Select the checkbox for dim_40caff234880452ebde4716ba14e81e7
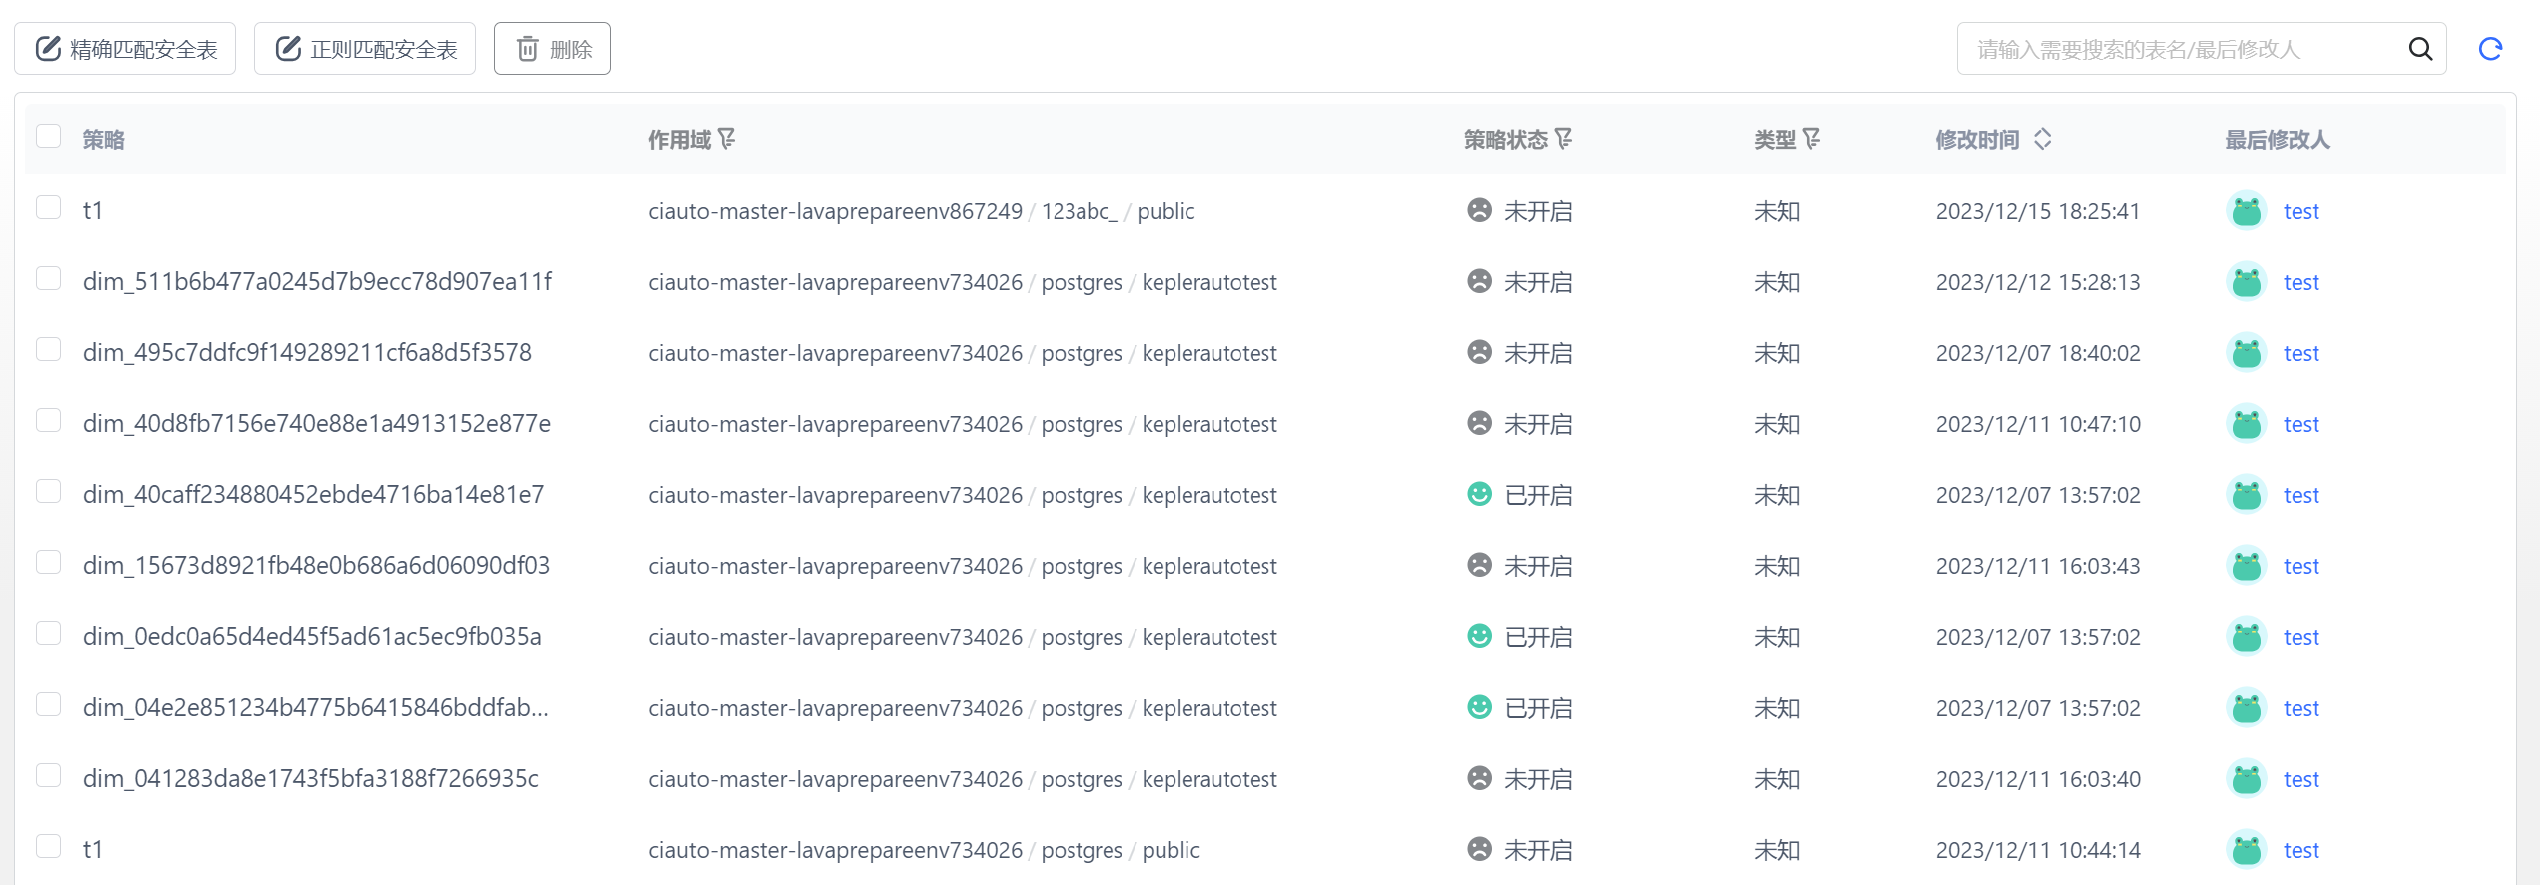2540x885 pixels. point(49,491)
